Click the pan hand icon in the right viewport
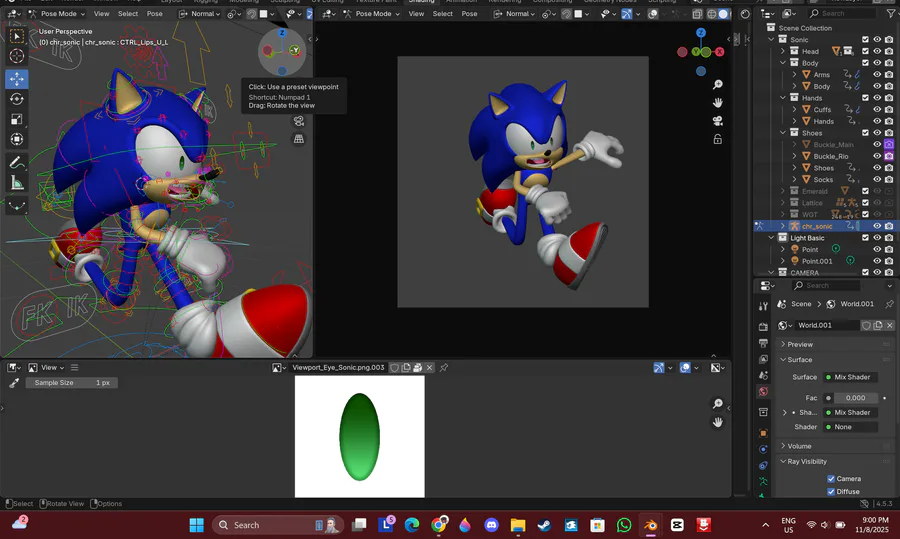900x539 pixels. click(717, 103)
